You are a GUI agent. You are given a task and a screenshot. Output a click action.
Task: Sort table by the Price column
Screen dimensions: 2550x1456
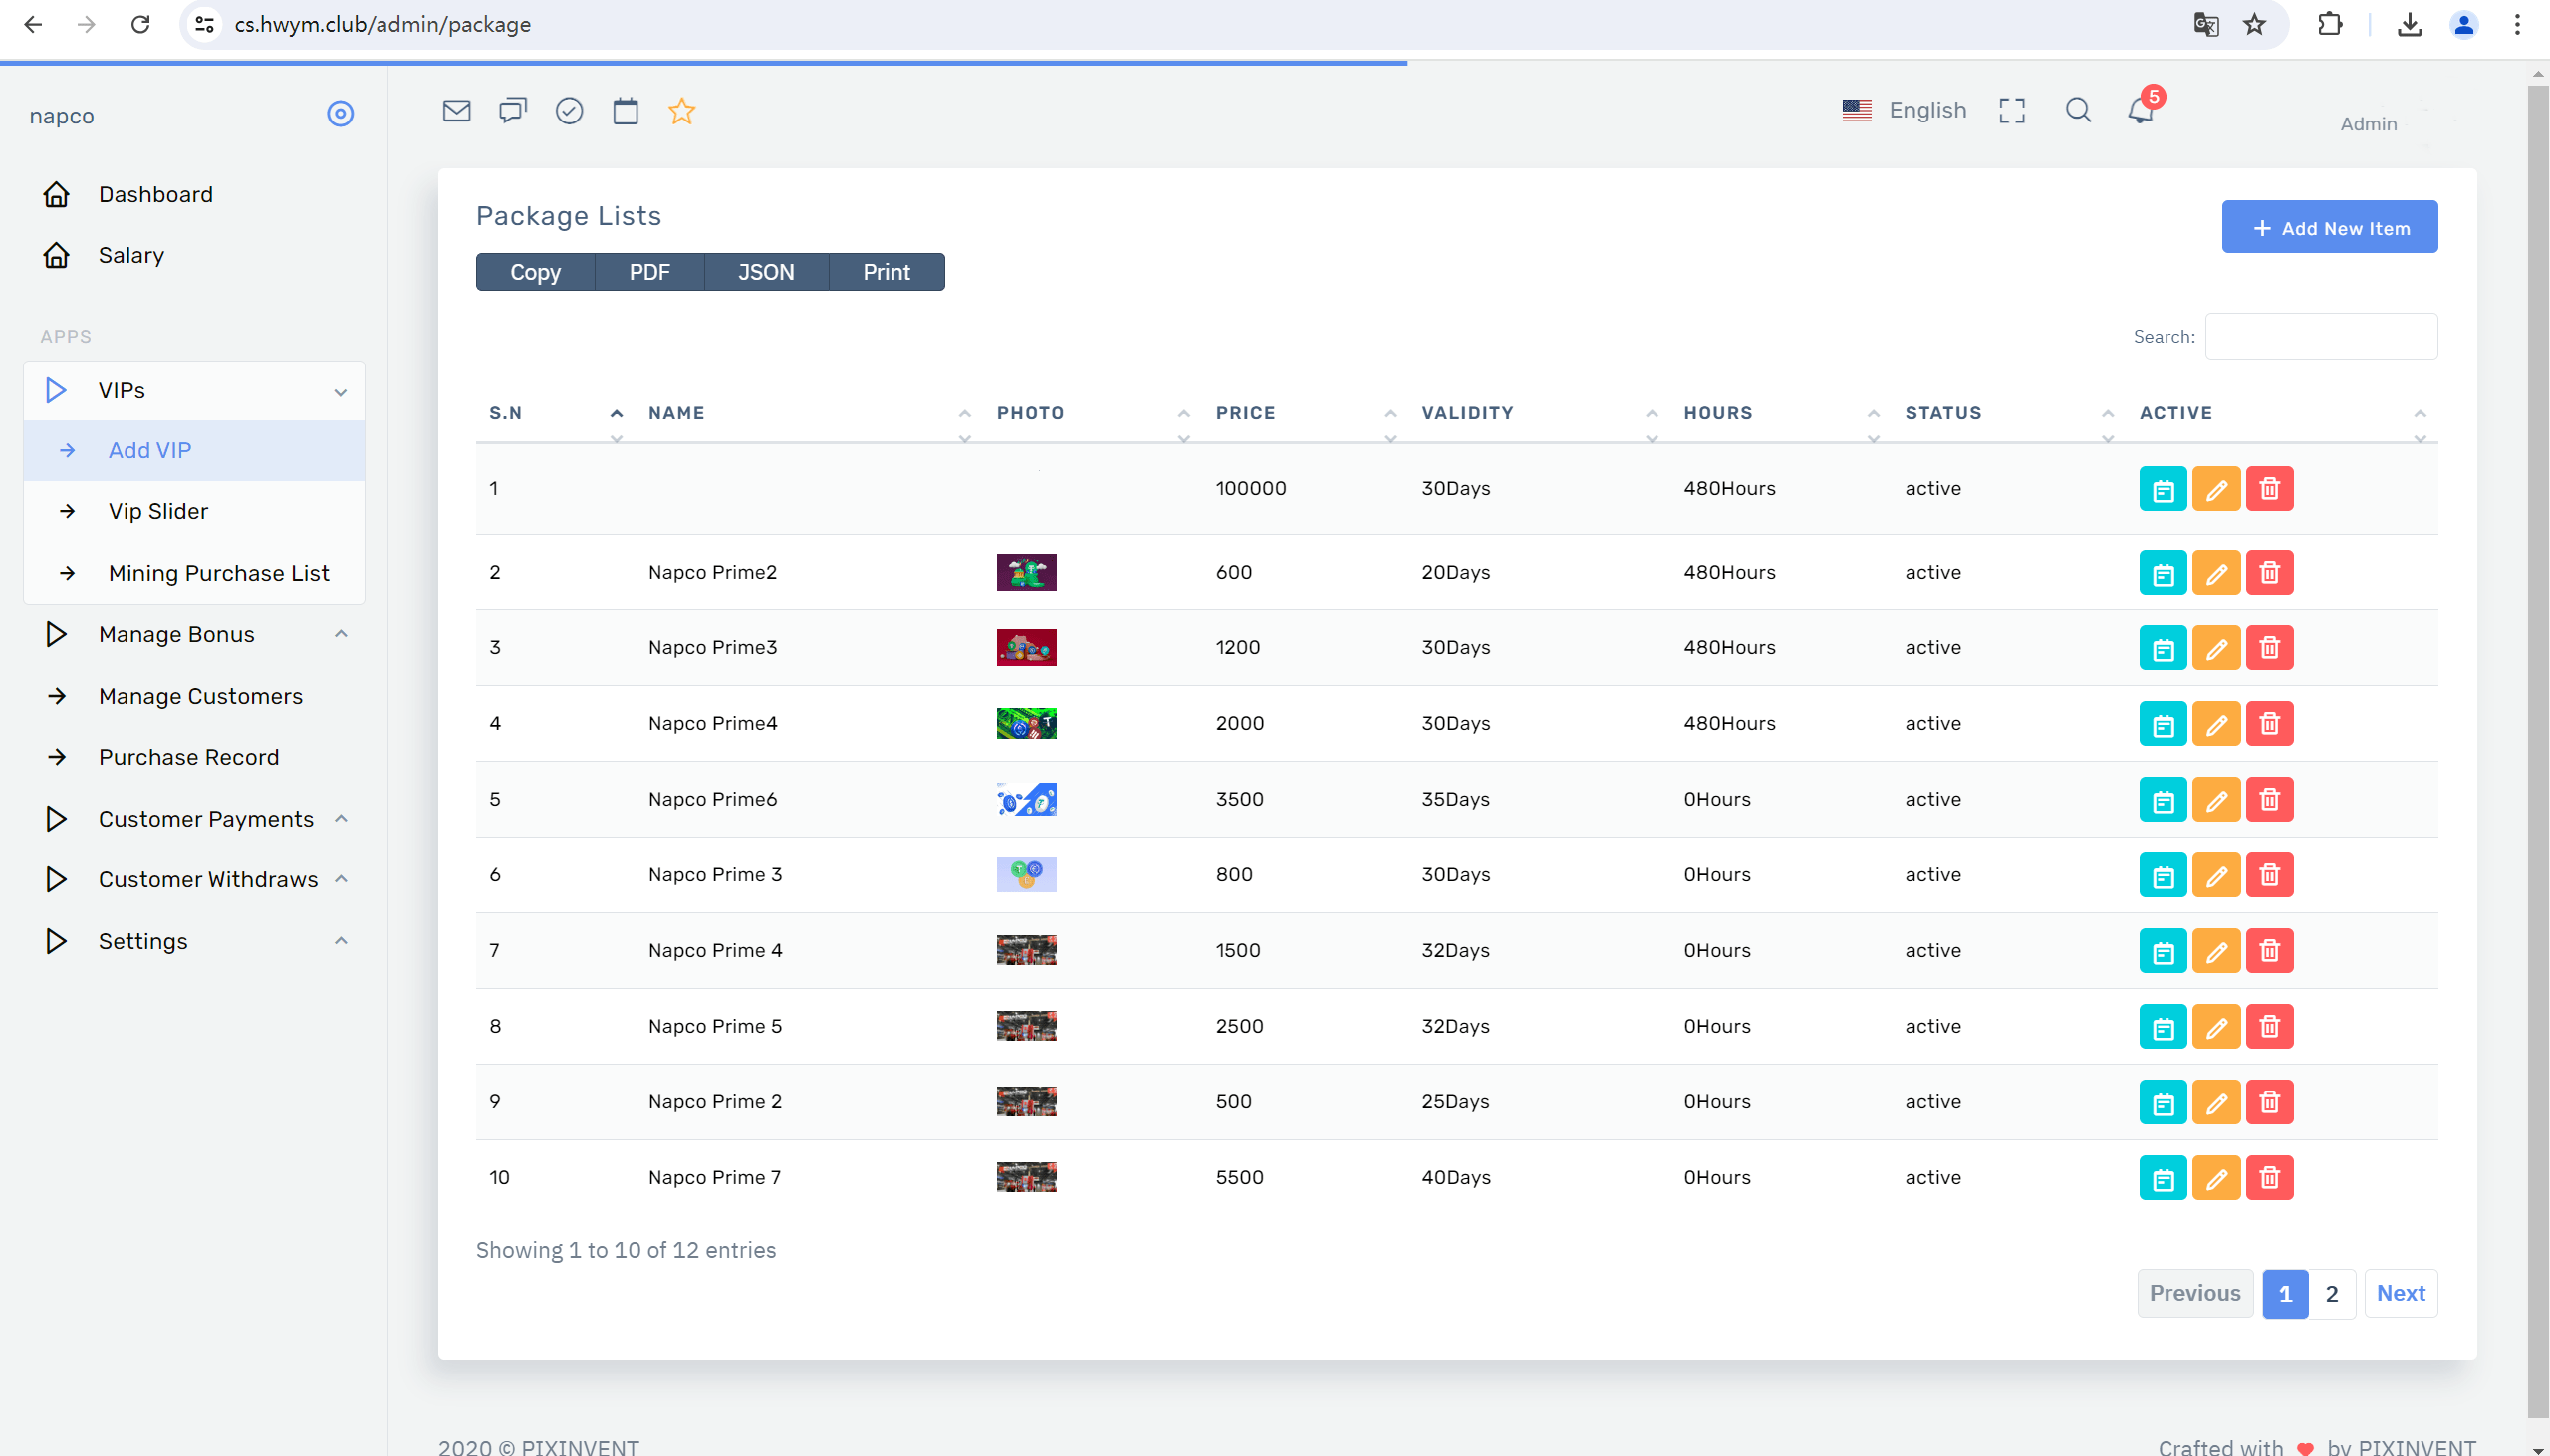point(1245,414)
